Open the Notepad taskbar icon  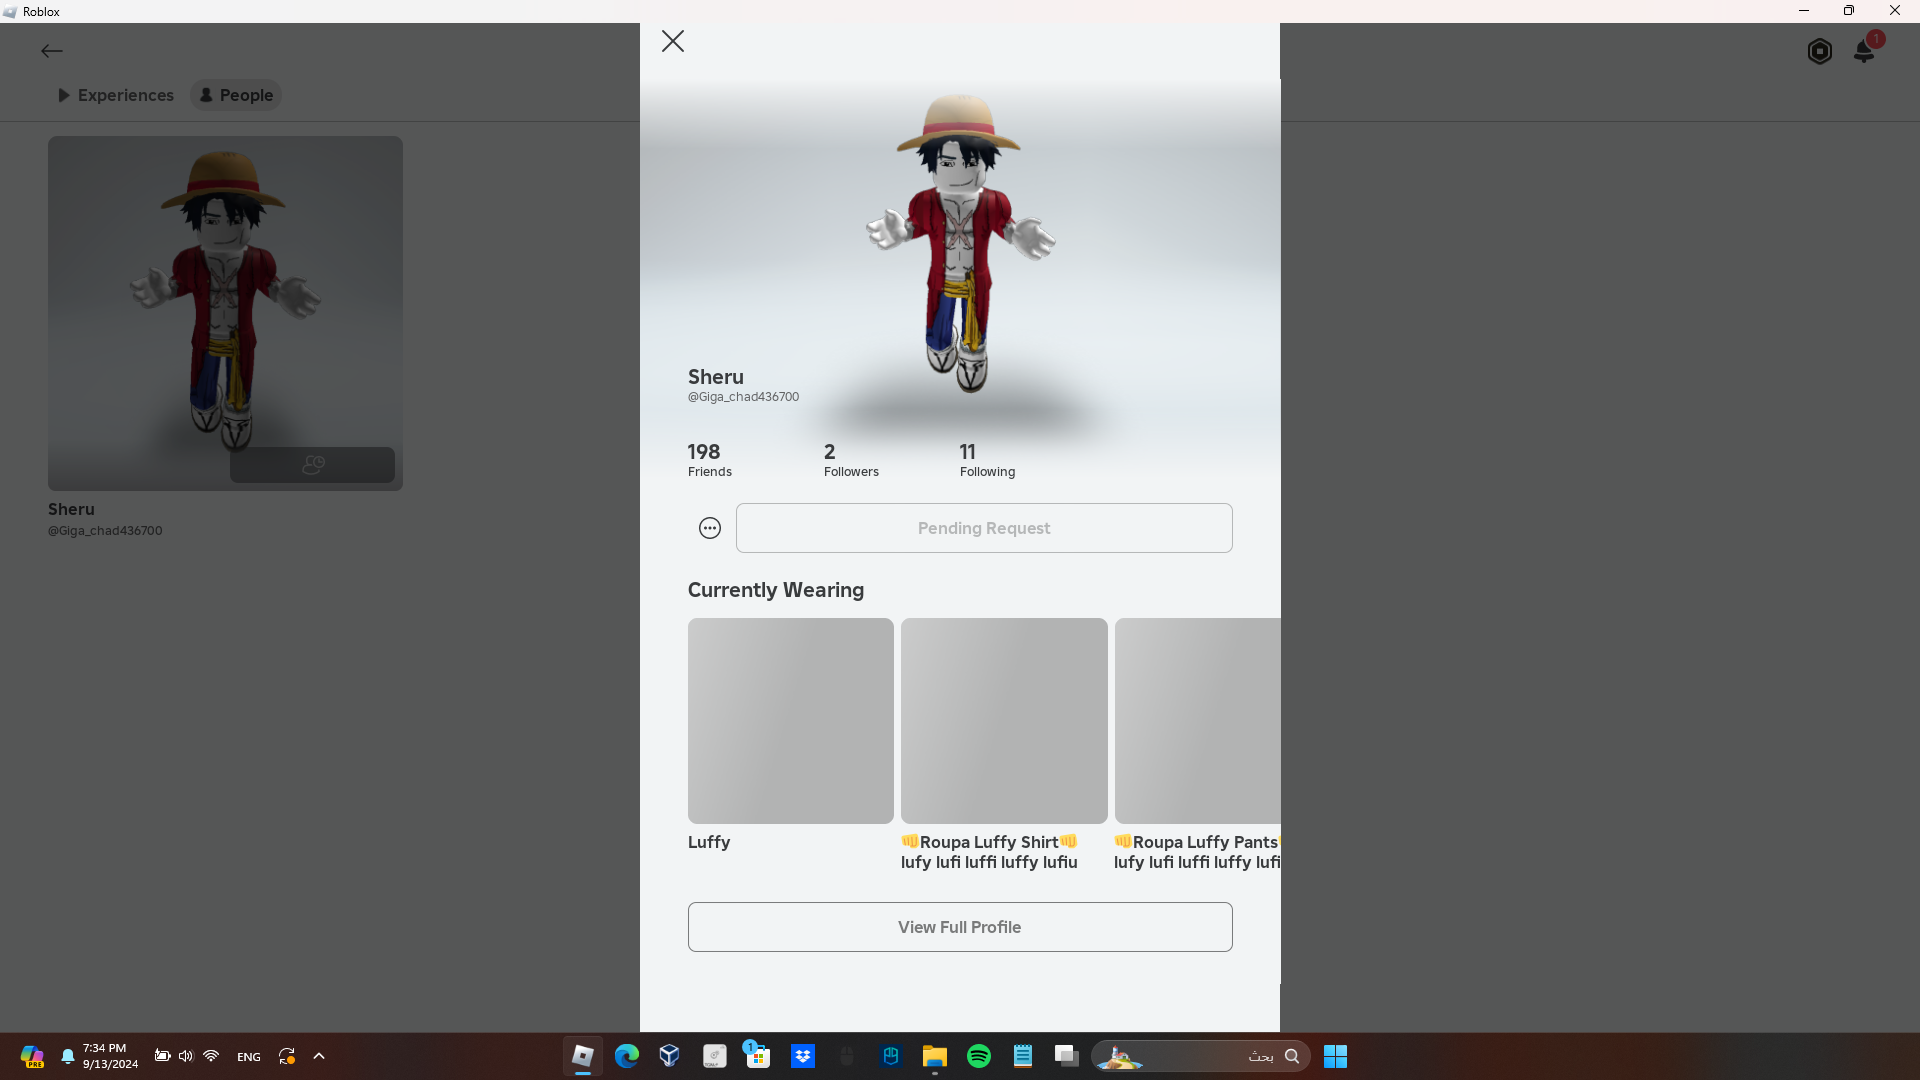(1023, 1056)
